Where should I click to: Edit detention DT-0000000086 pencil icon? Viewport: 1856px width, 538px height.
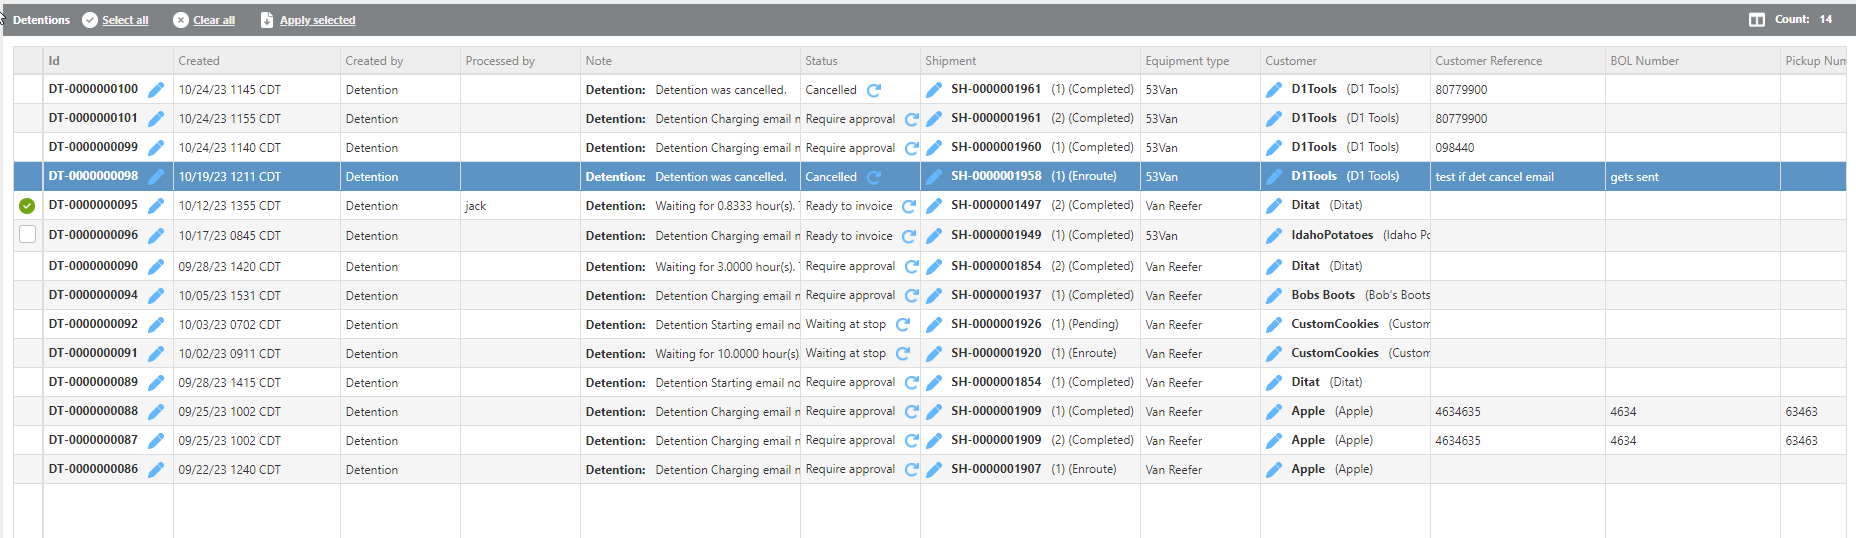point(156,470)
